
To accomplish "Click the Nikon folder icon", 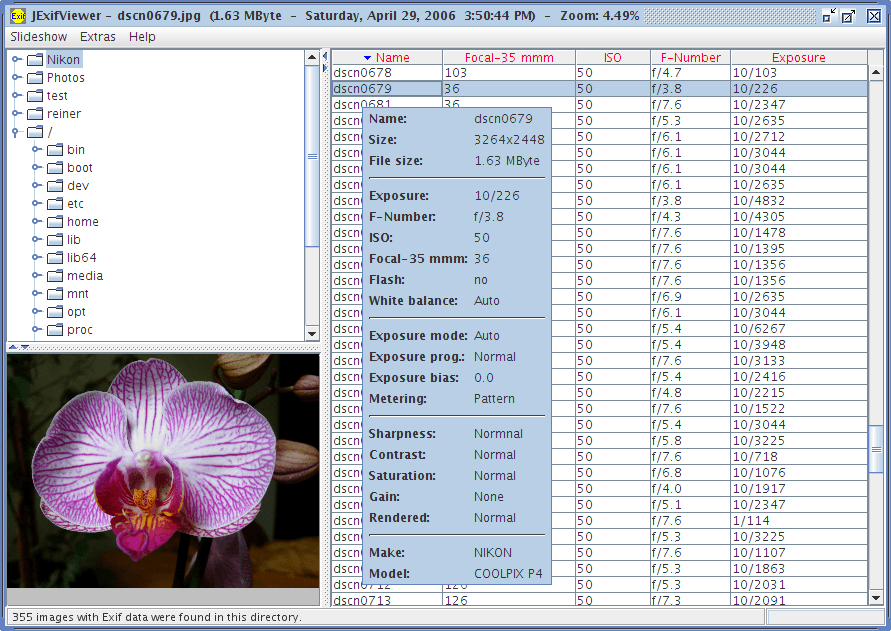I will (34, 60).
